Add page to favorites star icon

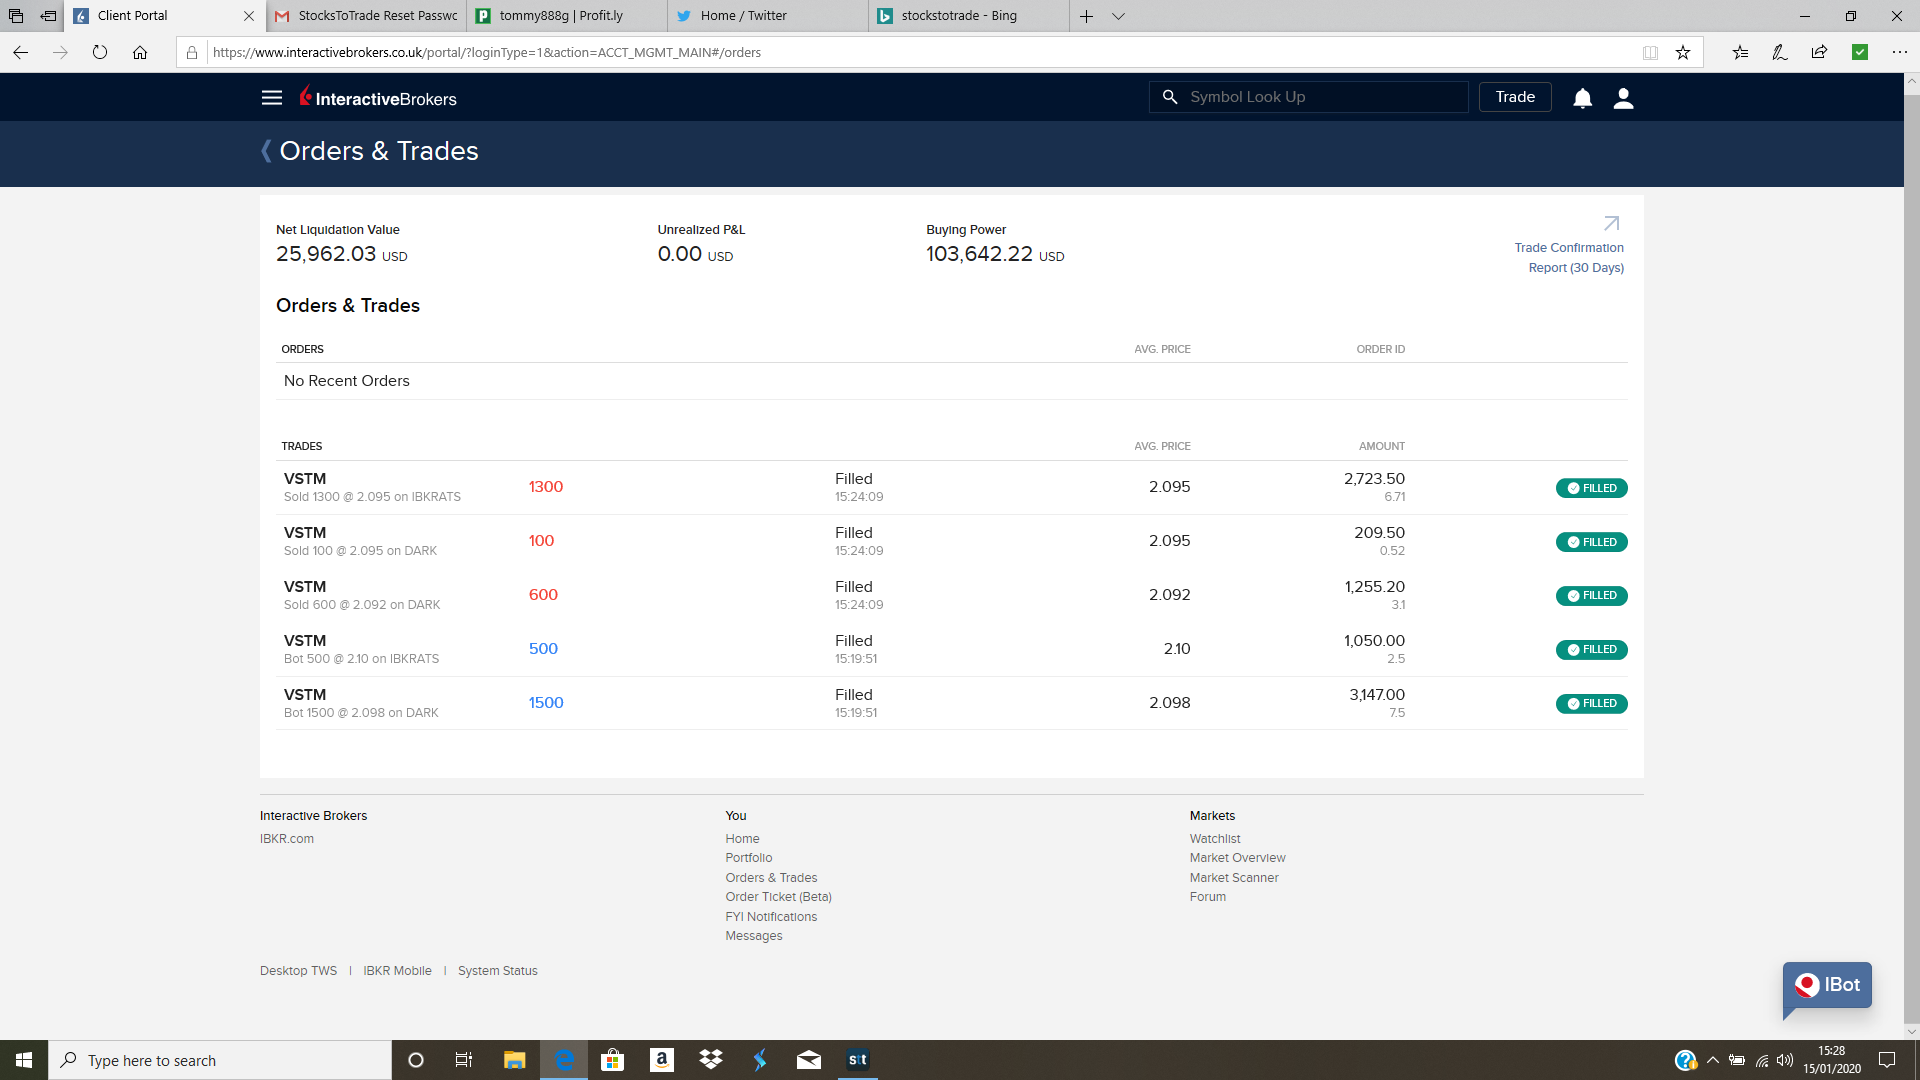[x=1683, y=52]
